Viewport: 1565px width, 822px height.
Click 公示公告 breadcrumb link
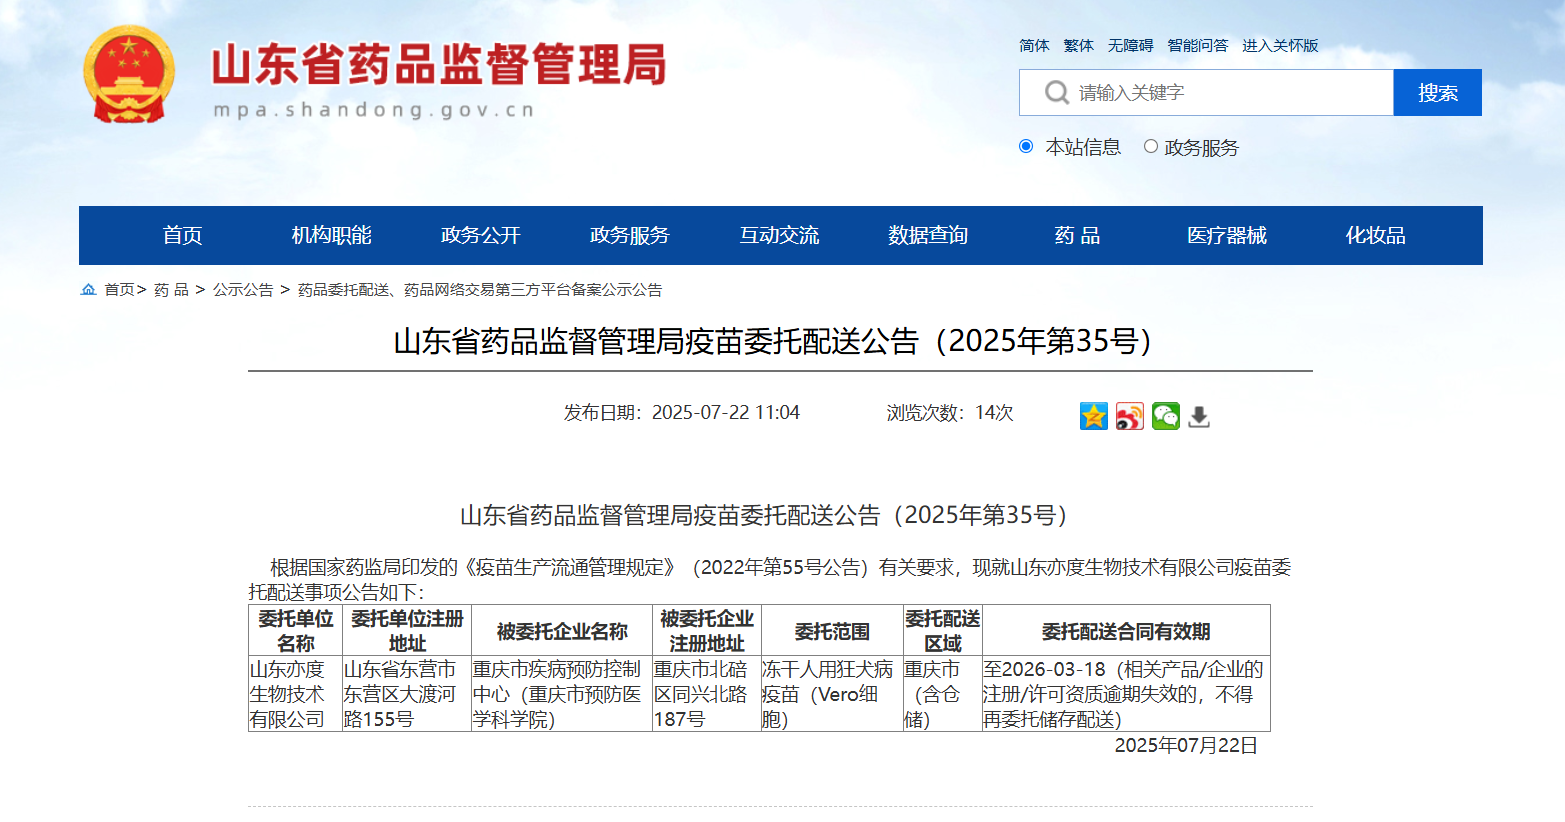[243, 290]
